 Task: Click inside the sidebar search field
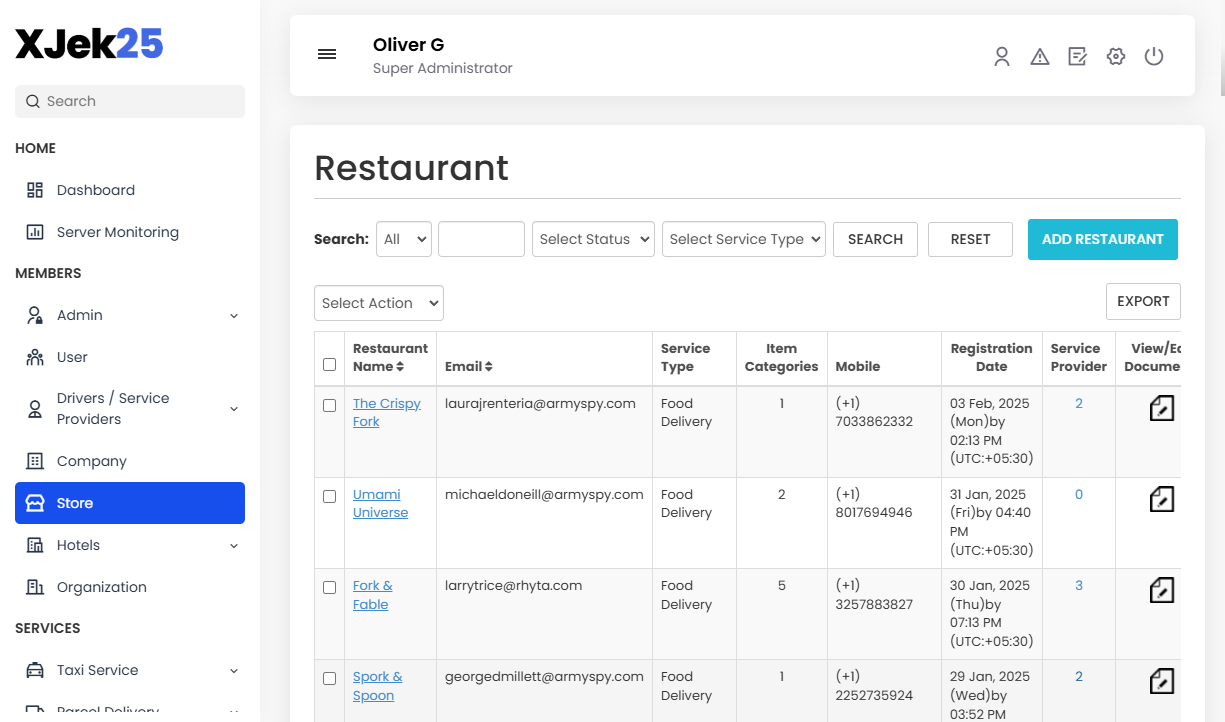point(129,101)
